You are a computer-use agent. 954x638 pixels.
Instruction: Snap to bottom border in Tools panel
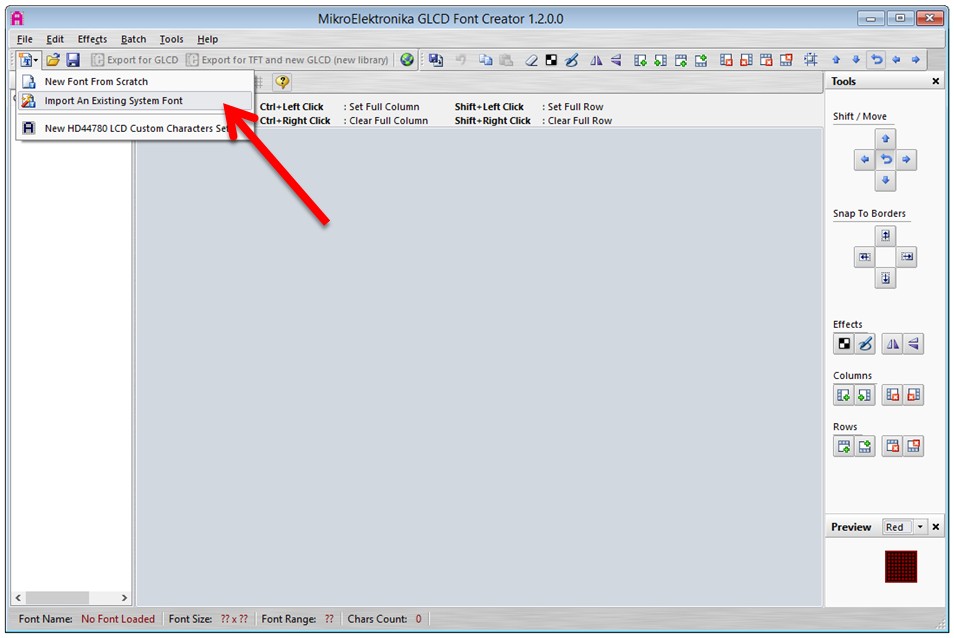tap(885, 278)
